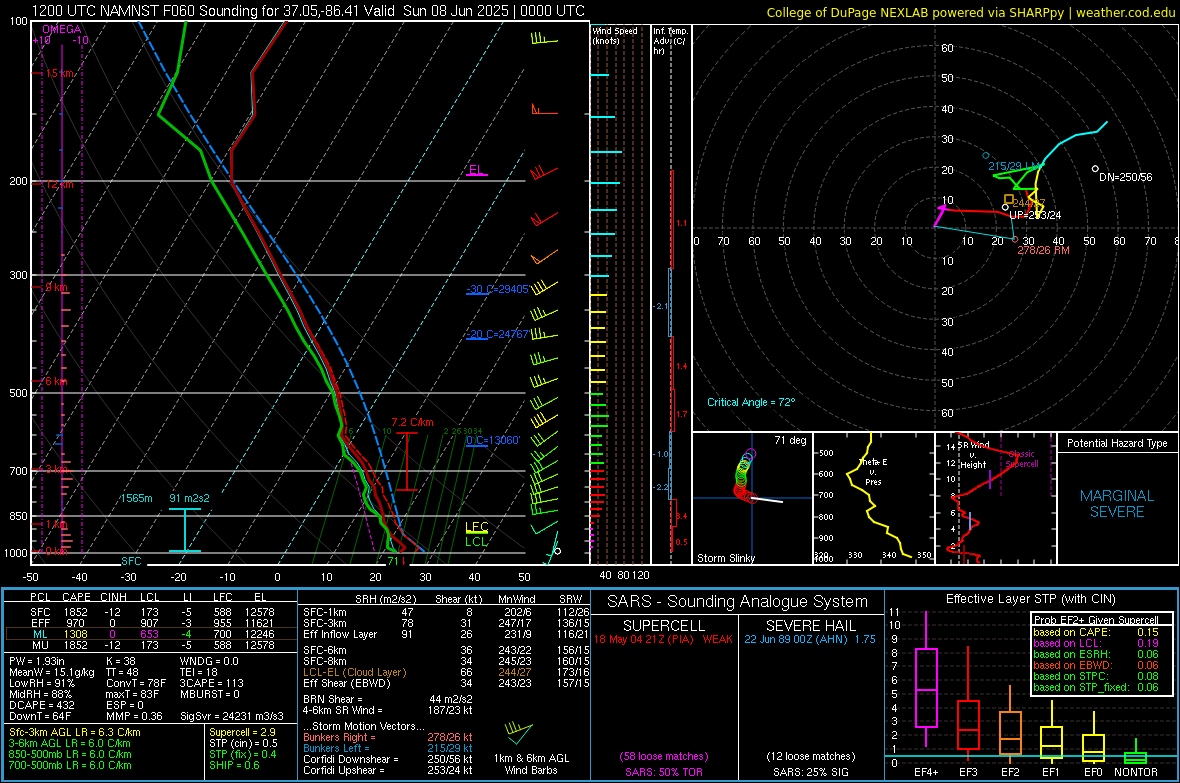Click the magenta EL level marker
This screenshot has width=1180, height=783.
(476, 170)
